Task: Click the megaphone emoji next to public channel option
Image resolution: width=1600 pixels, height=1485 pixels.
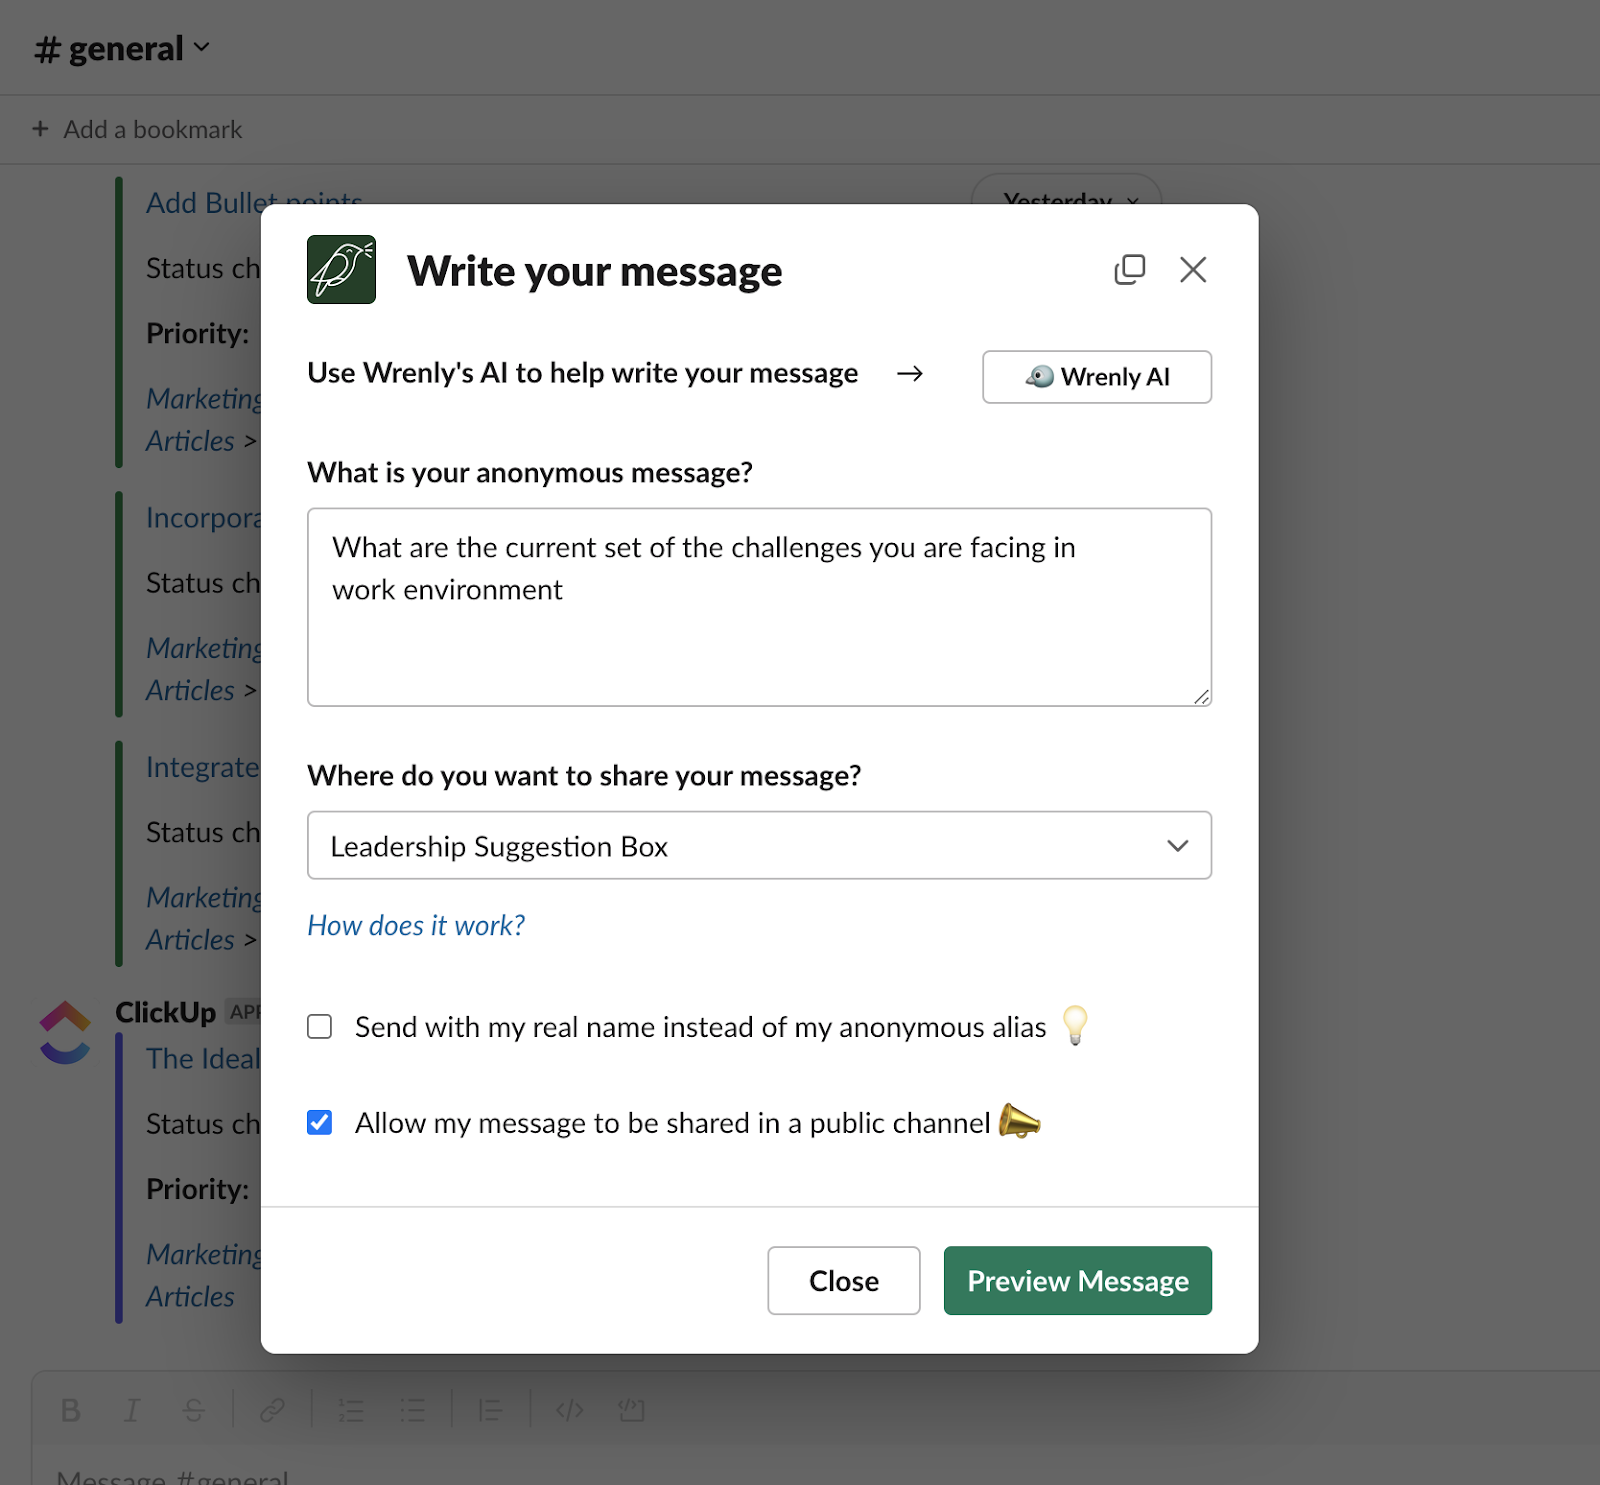Action: click(1019, 1122)
